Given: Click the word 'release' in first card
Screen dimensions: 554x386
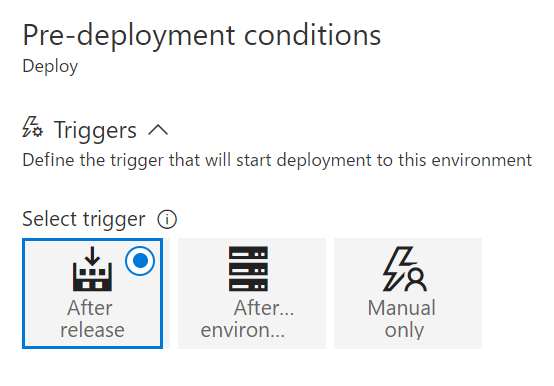Looking at the screenshot, I should [92, 330].
